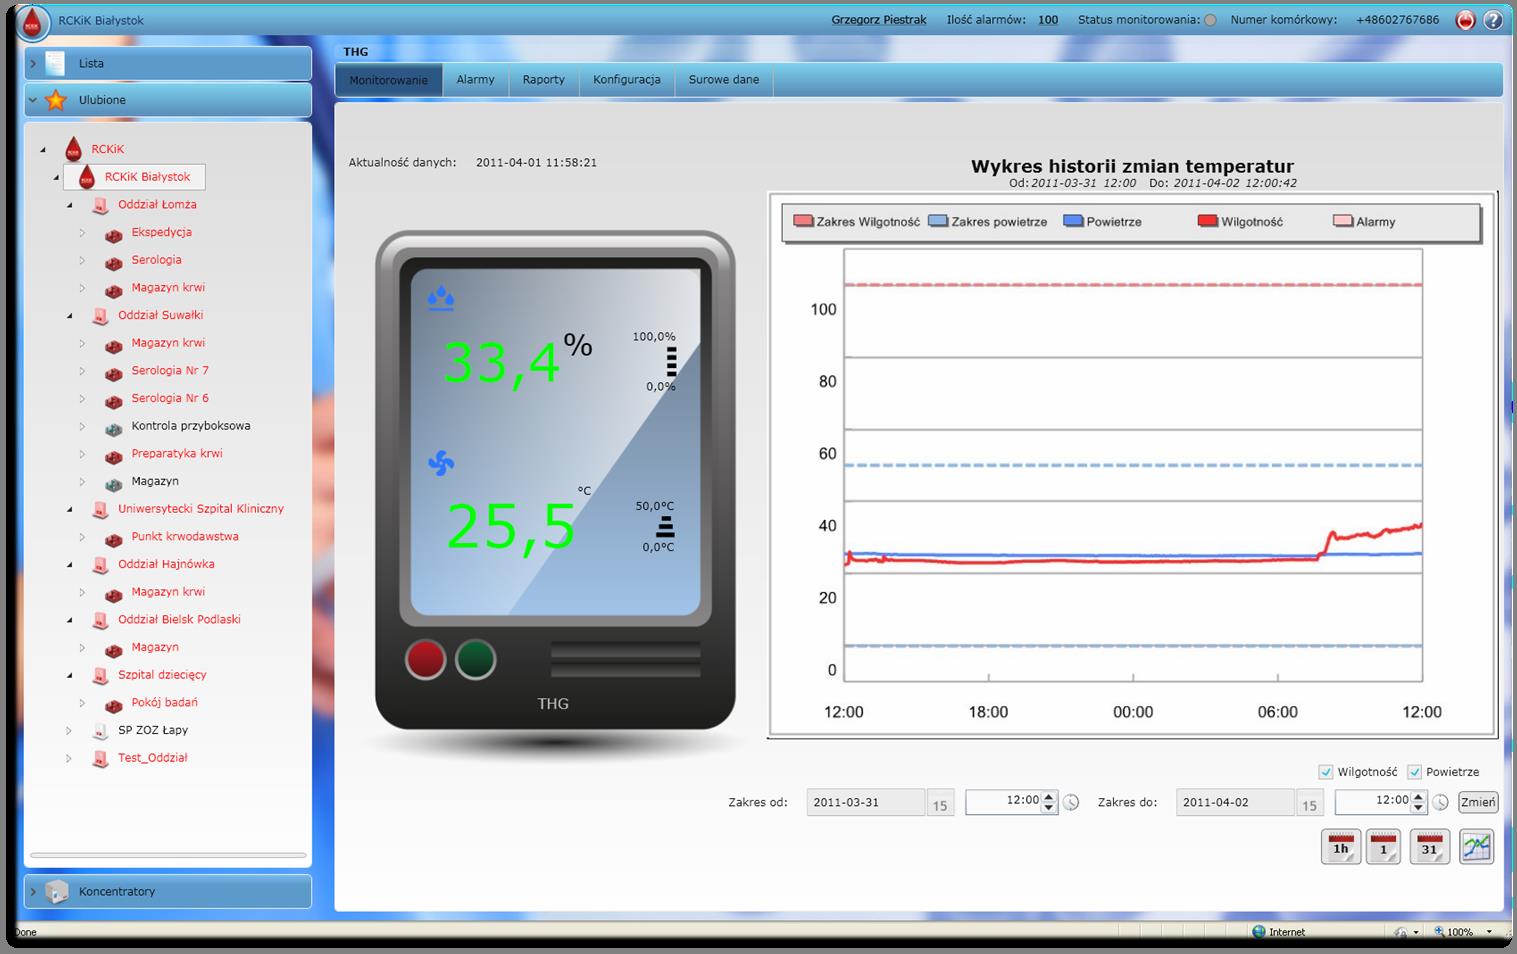The image size is (1517, 954).
Task: Open the Surowe dane tab
Action: (723, 79)
